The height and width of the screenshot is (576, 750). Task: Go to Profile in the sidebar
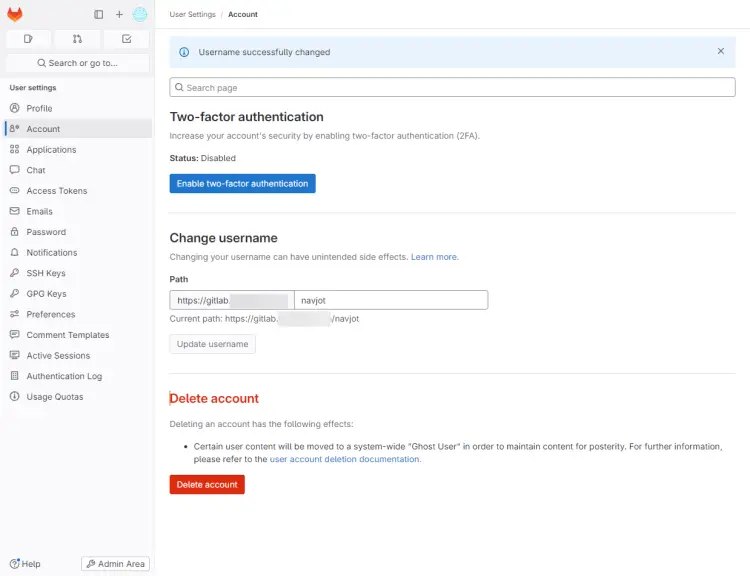pos(39,108)
